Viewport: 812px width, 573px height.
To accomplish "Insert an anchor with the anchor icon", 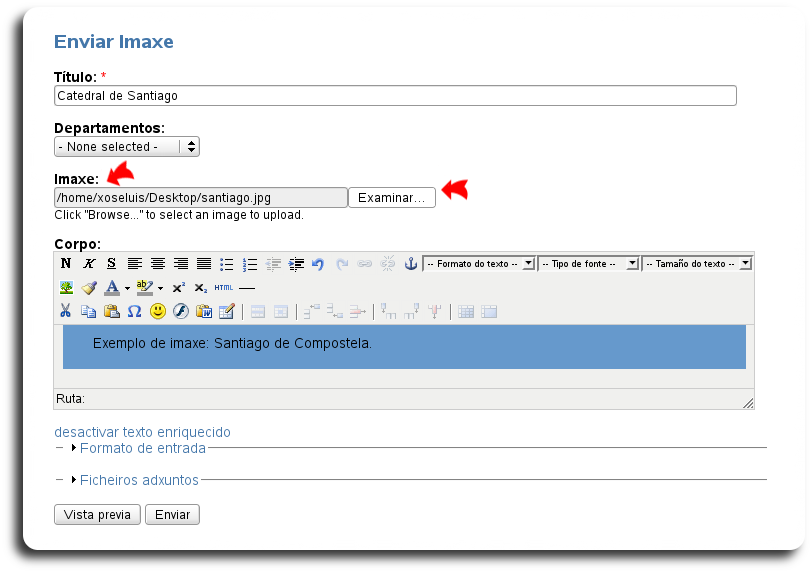I will pyautogui.click(x=409, y=264).
